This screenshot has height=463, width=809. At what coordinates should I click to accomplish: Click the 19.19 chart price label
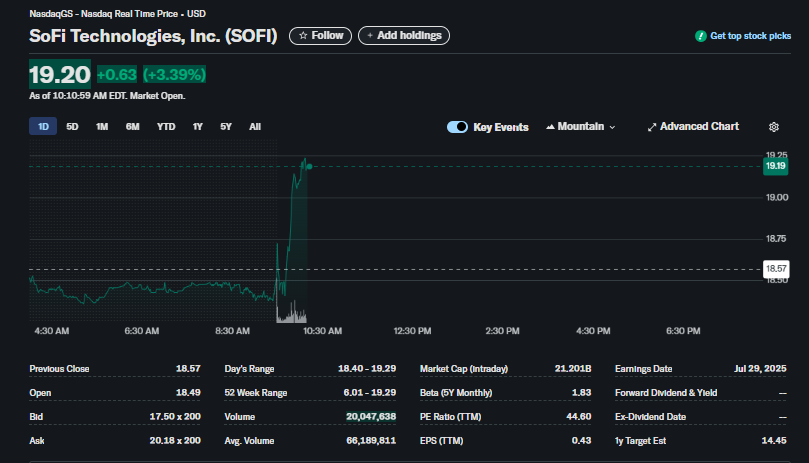coord(775,166)
